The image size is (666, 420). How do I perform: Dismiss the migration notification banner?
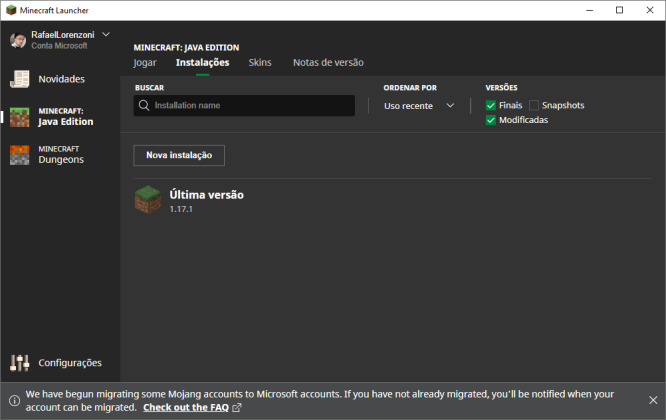[x=653, y=400]
